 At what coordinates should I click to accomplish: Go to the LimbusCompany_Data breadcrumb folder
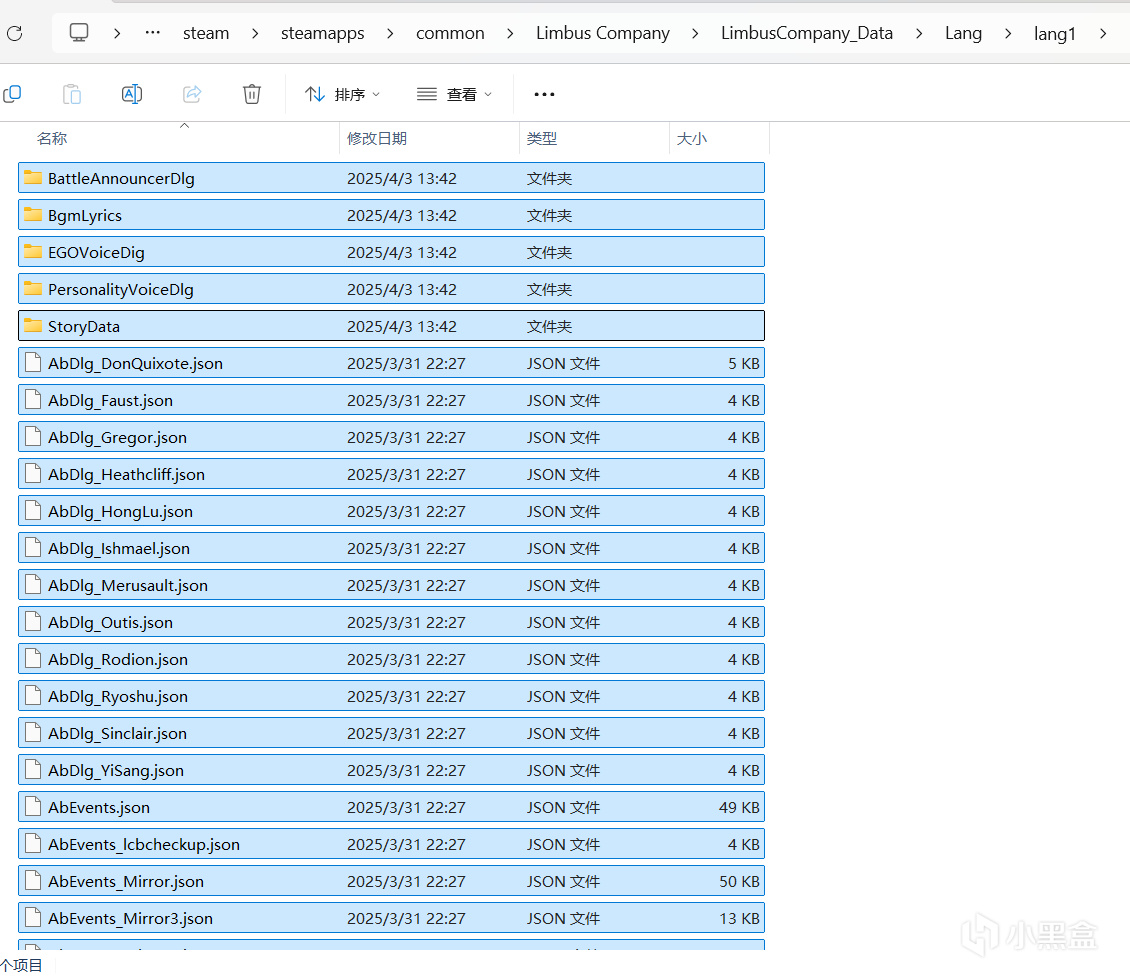[x=807, y=33]
